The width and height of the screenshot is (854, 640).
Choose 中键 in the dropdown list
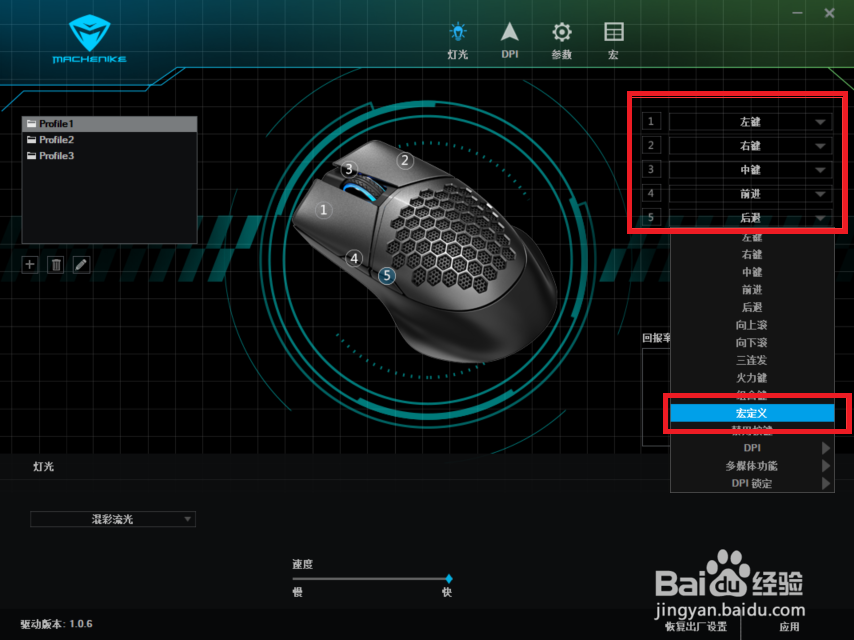pos(752,272)
